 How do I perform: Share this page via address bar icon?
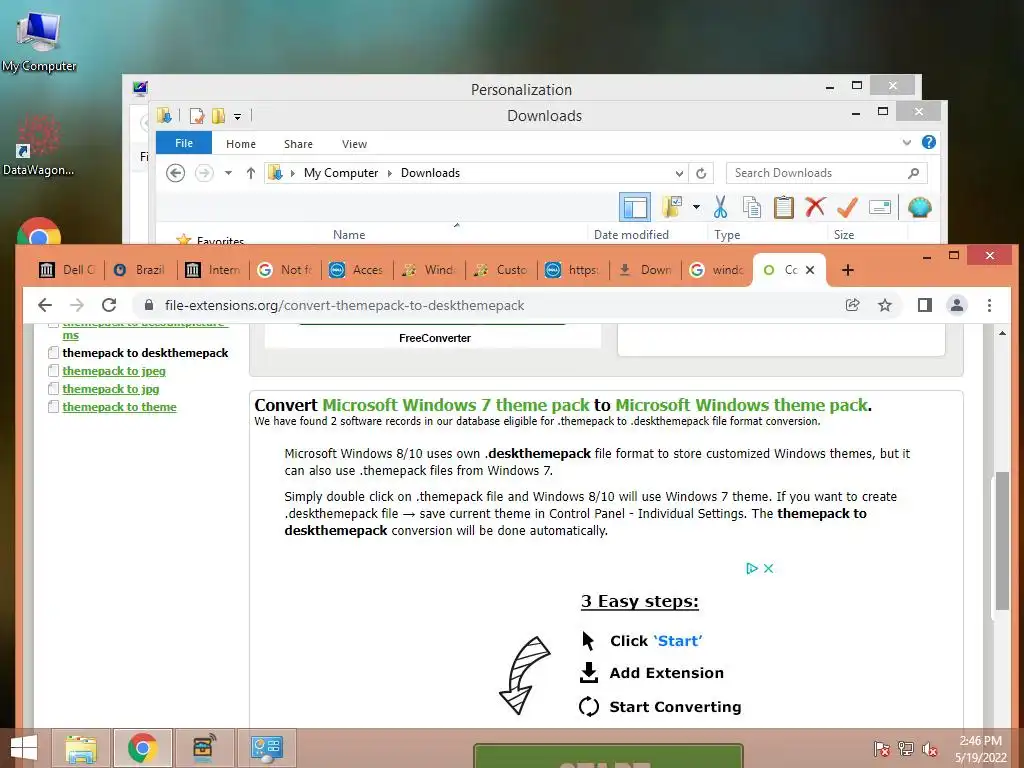pyautogui.click(x=852, y=305)
